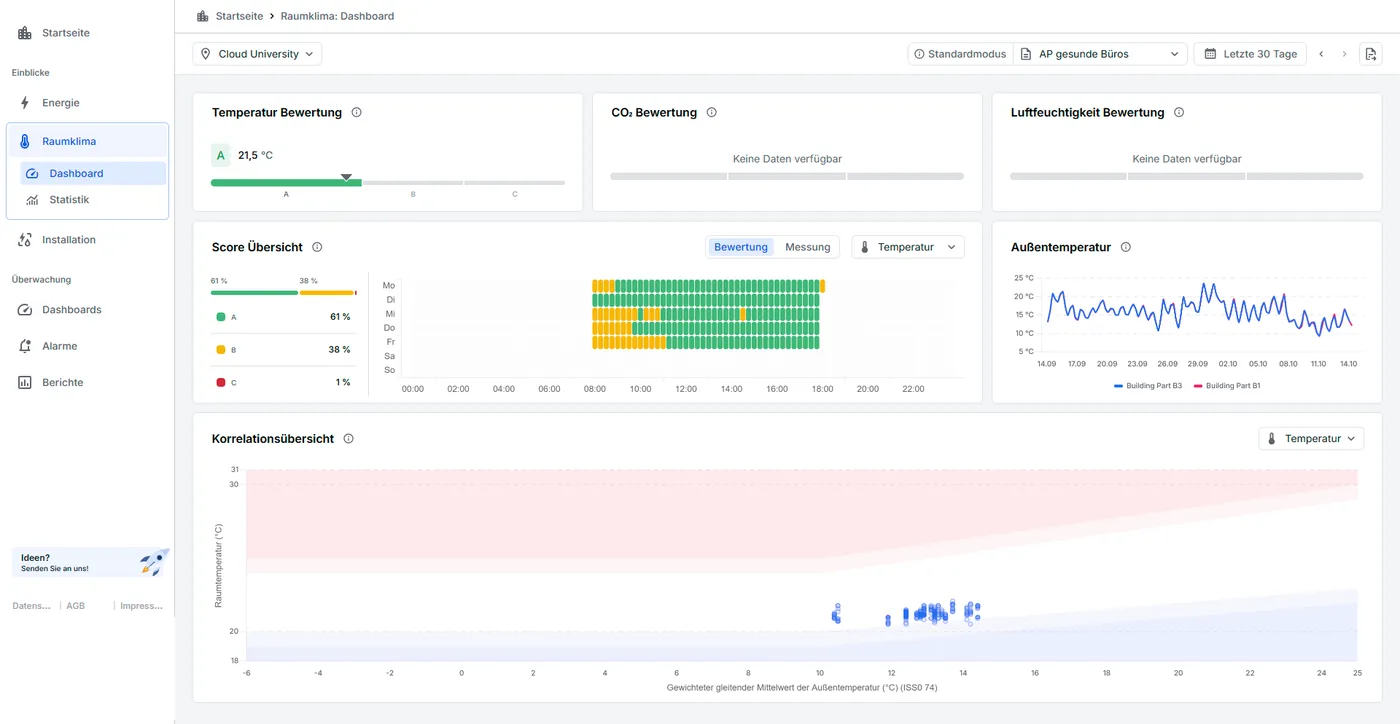Click the Berichte report icon

(25, 382)
